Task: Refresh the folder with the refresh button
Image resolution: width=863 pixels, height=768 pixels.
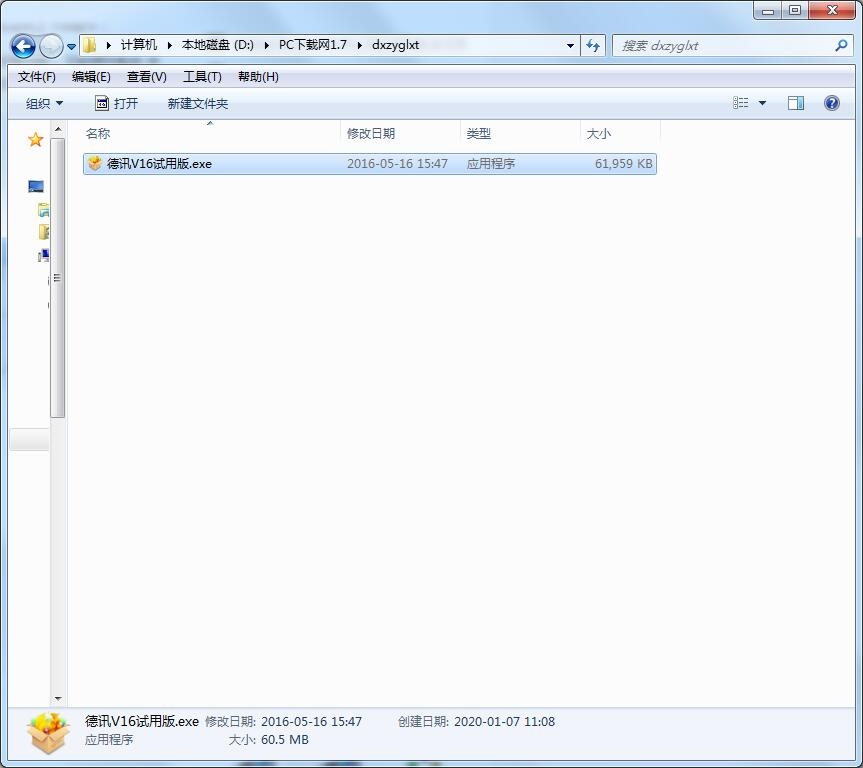Action: pos(593,46)
